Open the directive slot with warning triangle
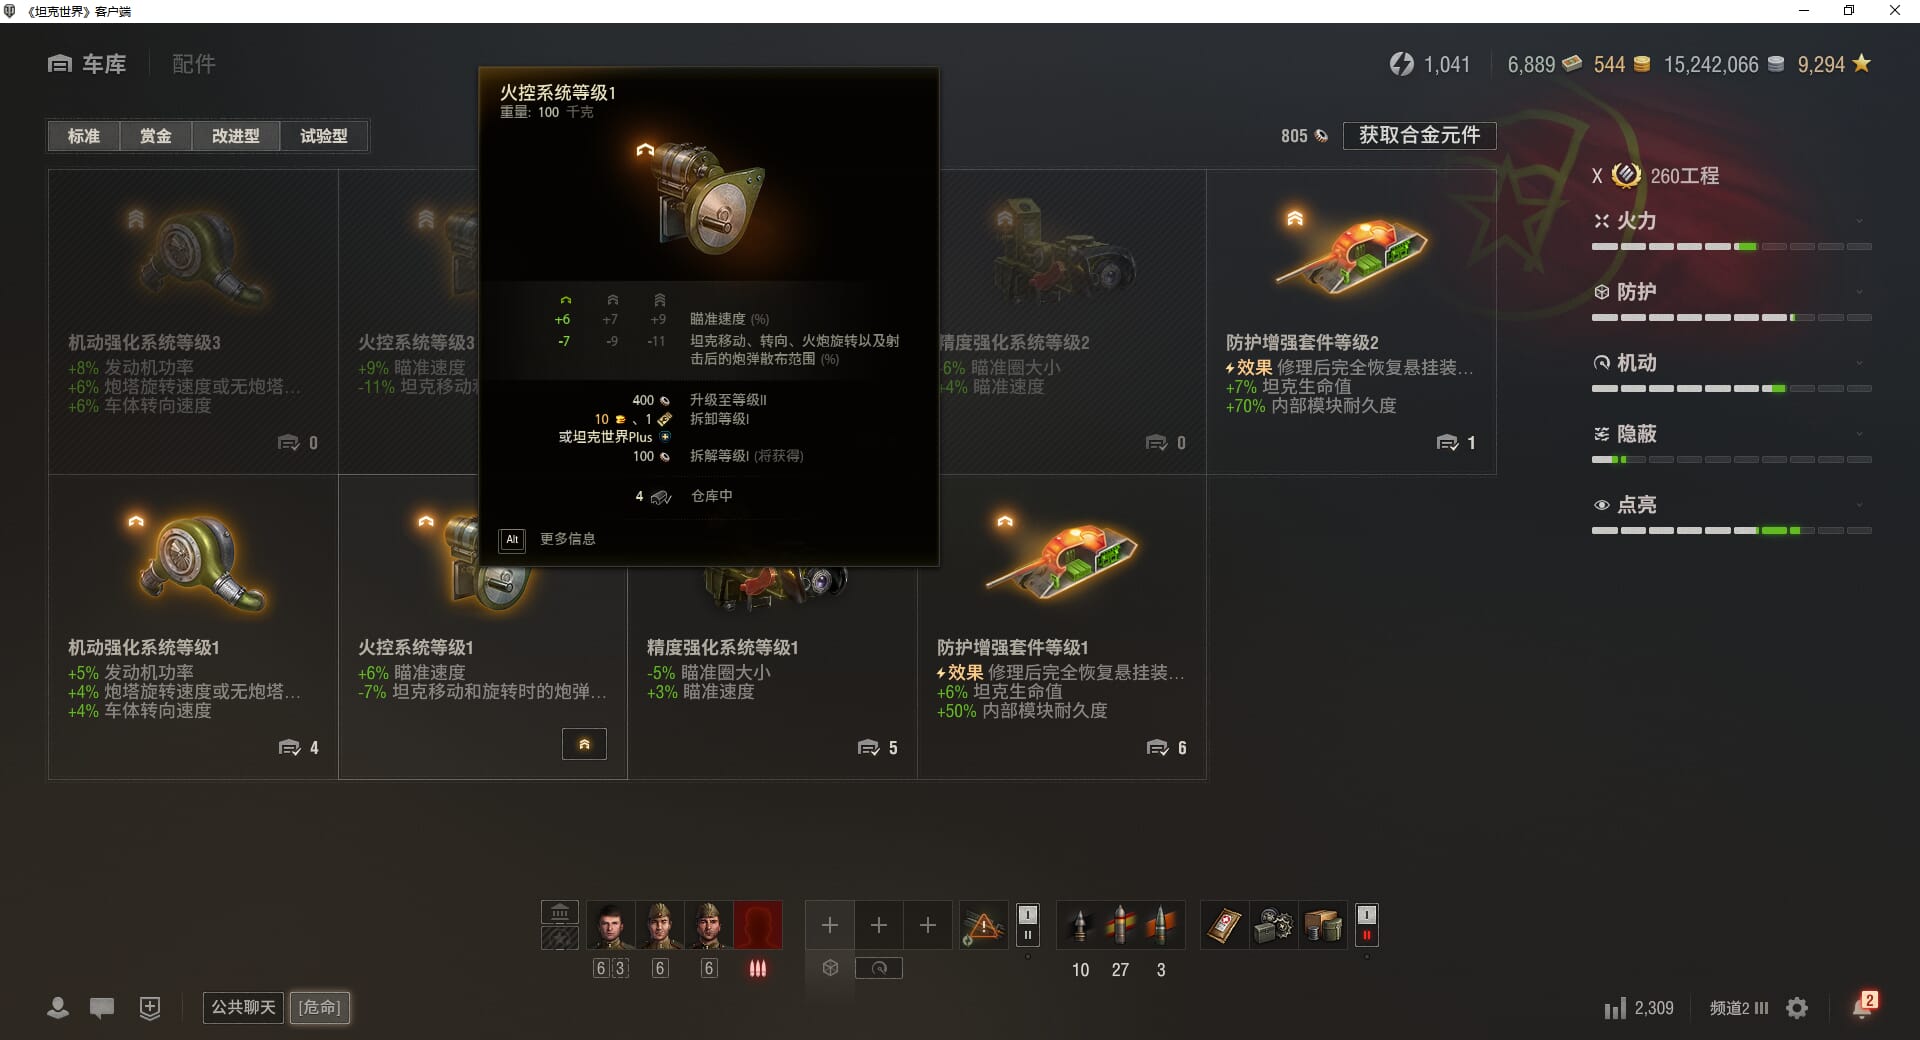Screen dimensions: 1920x1040 [x=983, y=925]
